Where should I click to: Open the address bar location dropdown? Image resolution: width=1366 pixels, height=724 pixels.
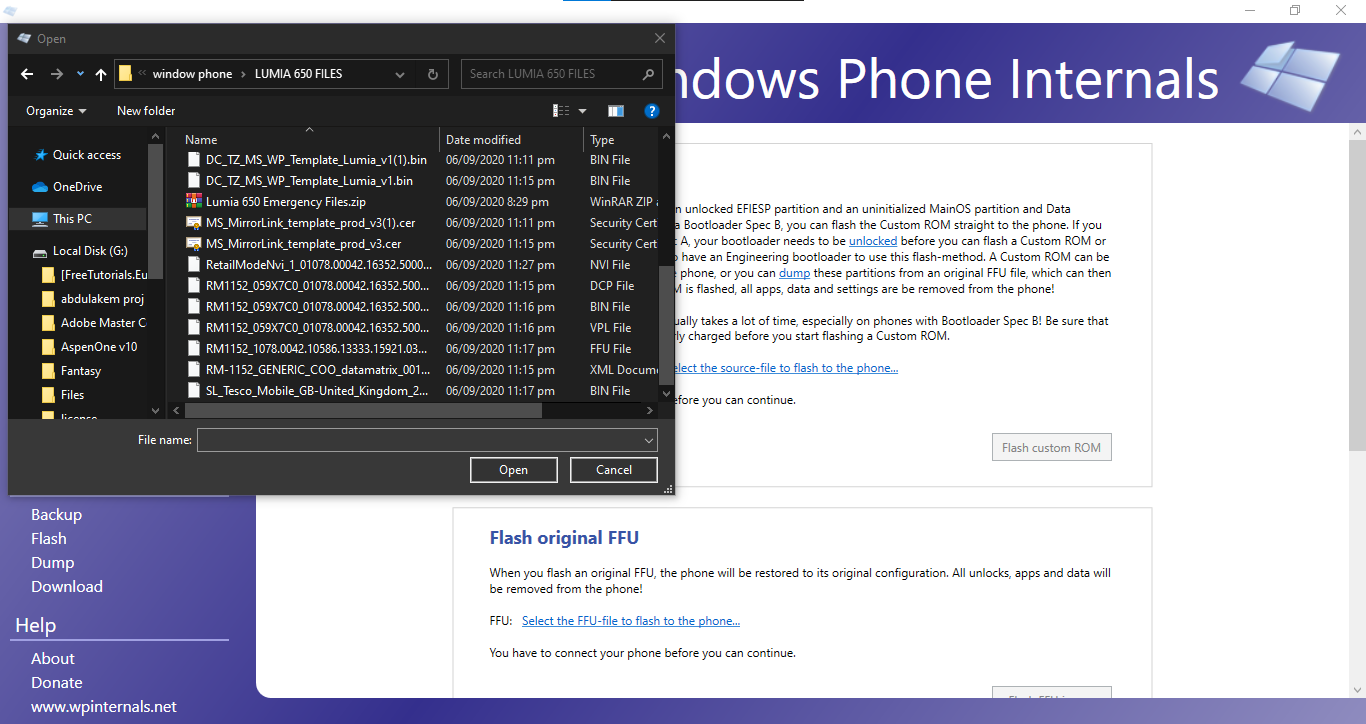point(400,73)
